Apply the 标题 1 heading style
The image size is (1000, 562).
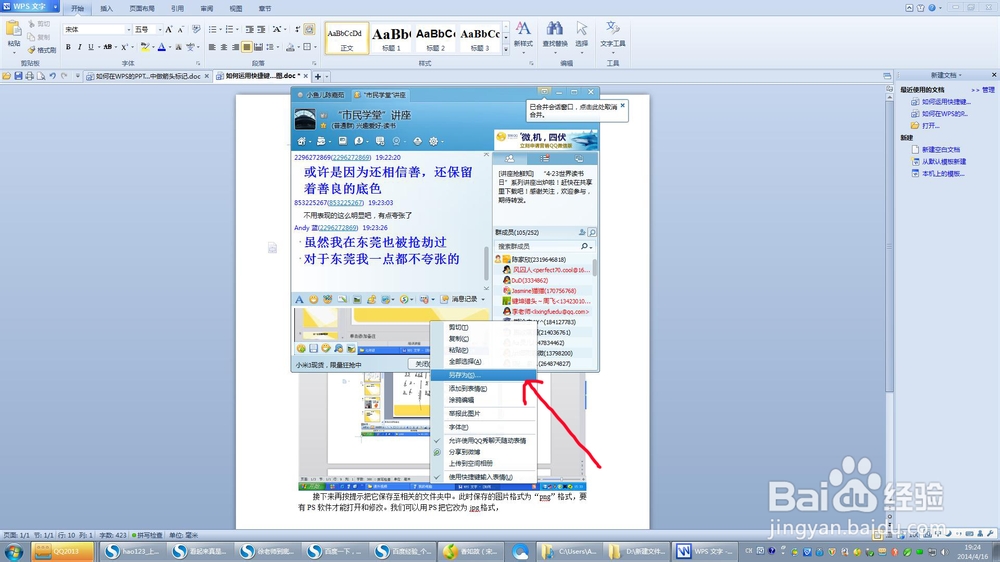click(392, 38)
